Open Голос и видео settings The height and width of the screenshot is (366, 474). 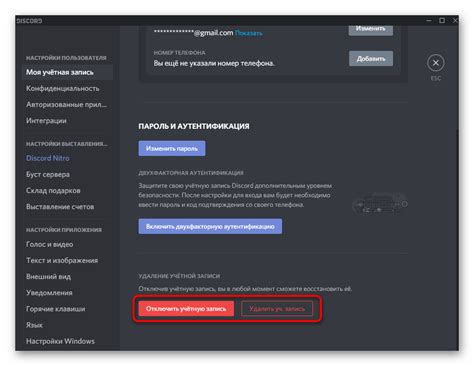(x=49, y=244)
